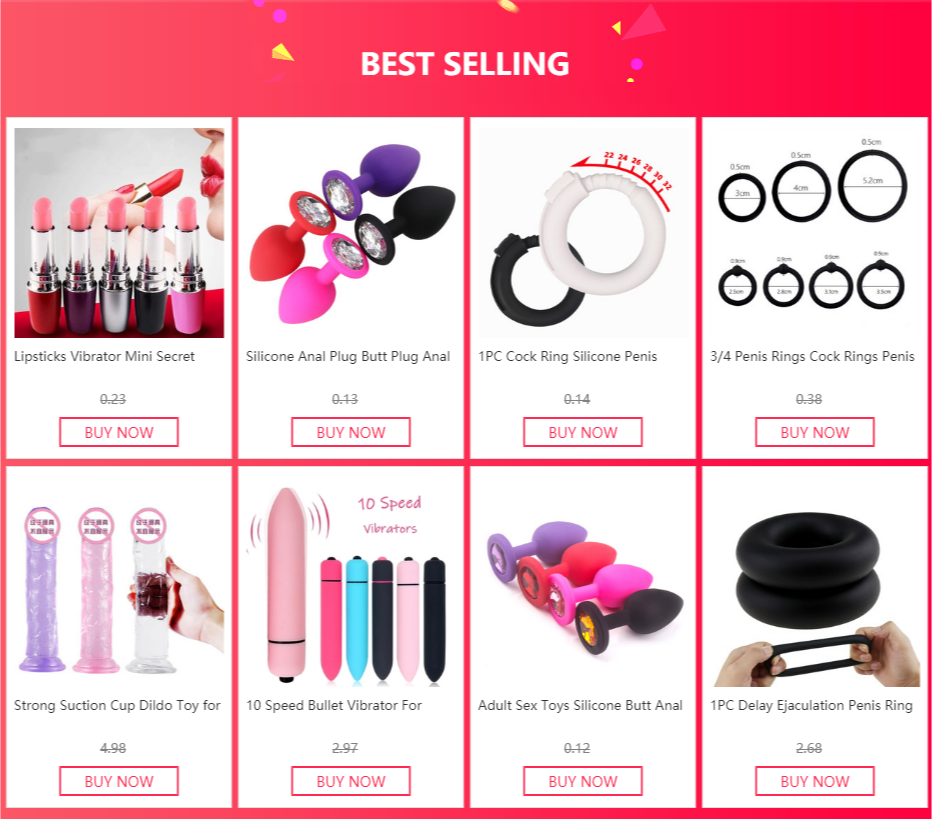Click the BEST SELLING banner heading
932x819 pixels.
point(465,64)
